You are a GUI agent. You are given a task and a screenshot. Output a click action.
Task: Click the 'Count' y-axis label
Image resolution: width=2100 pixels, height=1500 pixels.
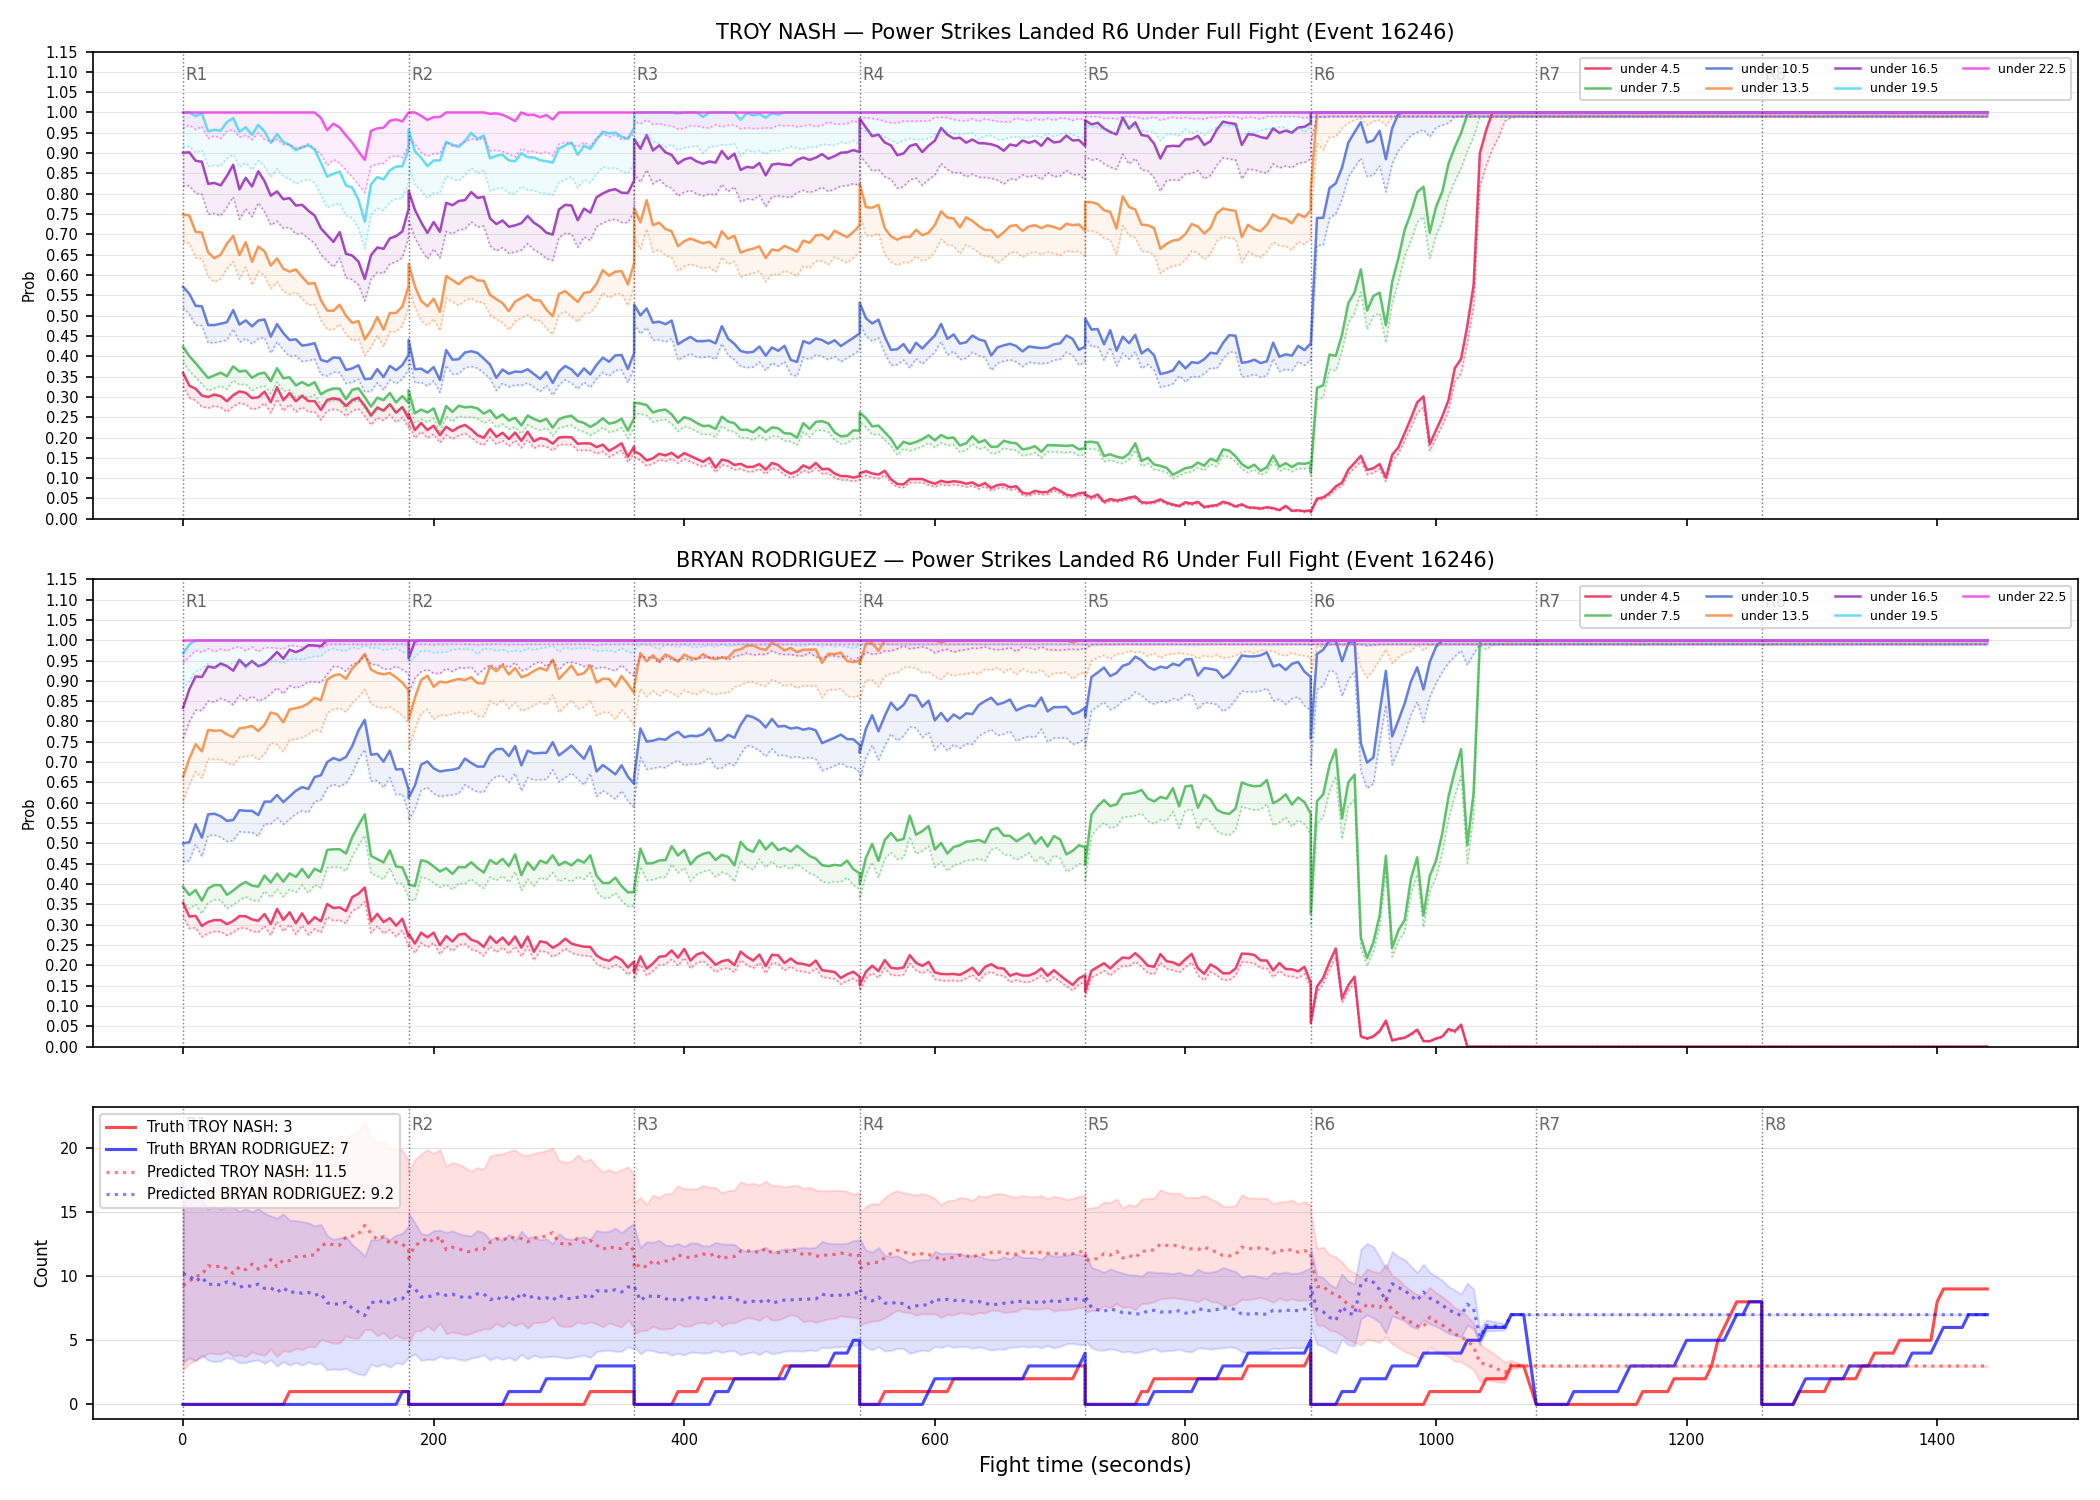pos(41,1263)
